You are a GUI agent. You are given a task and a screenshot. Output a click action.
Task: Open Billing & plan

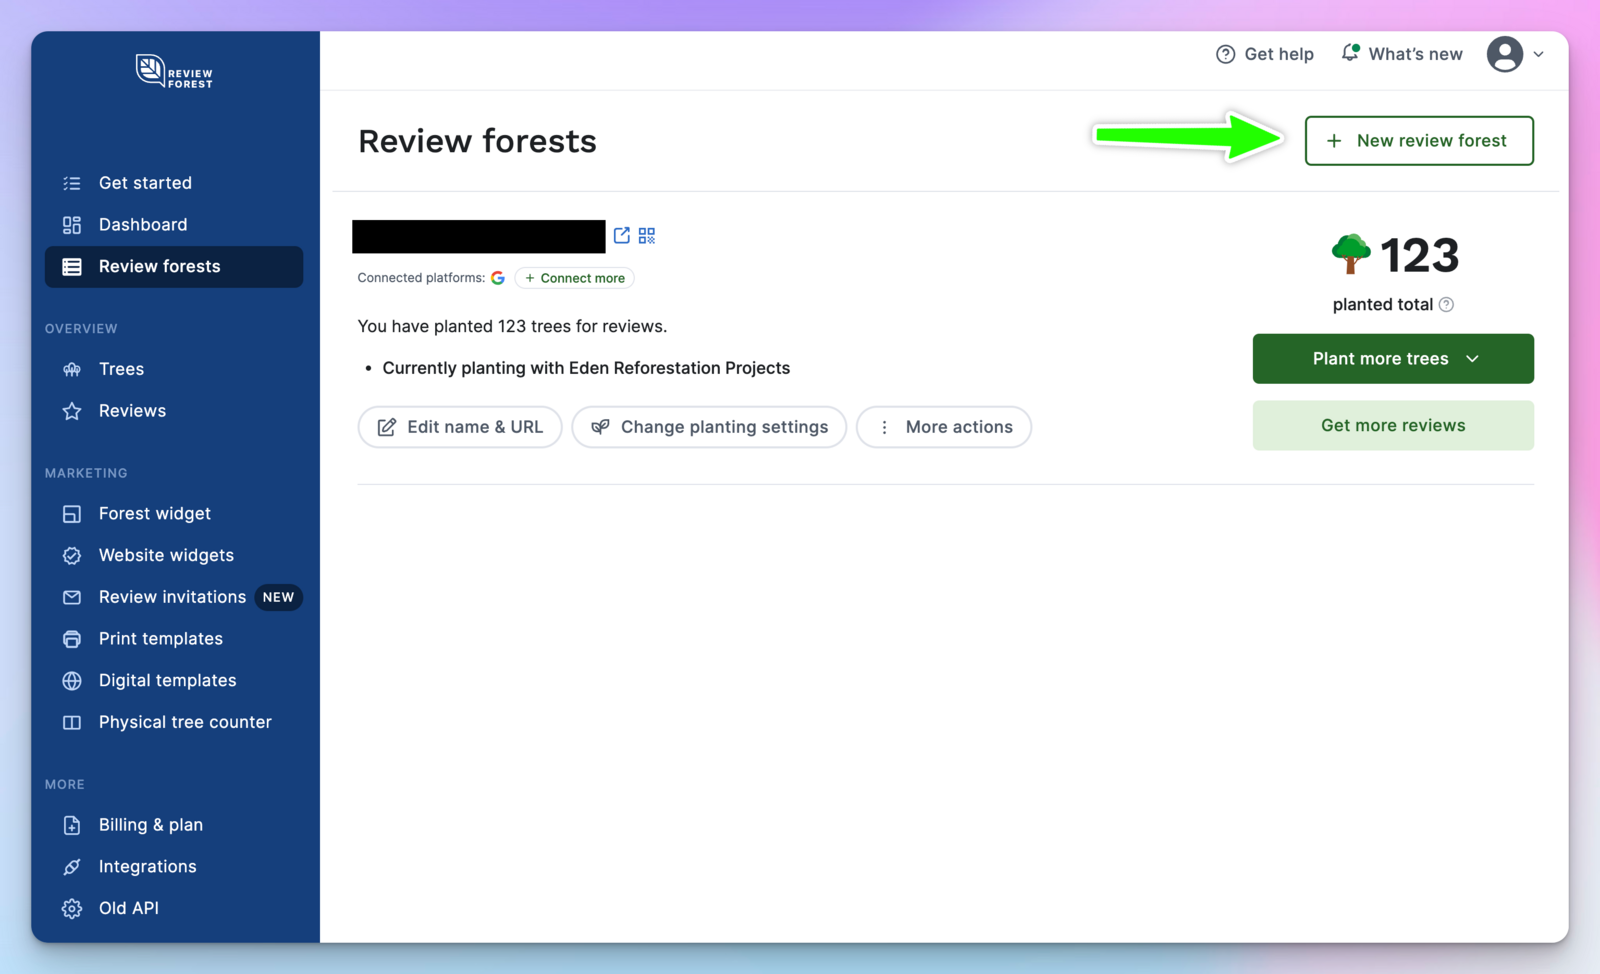coord(151,824)
